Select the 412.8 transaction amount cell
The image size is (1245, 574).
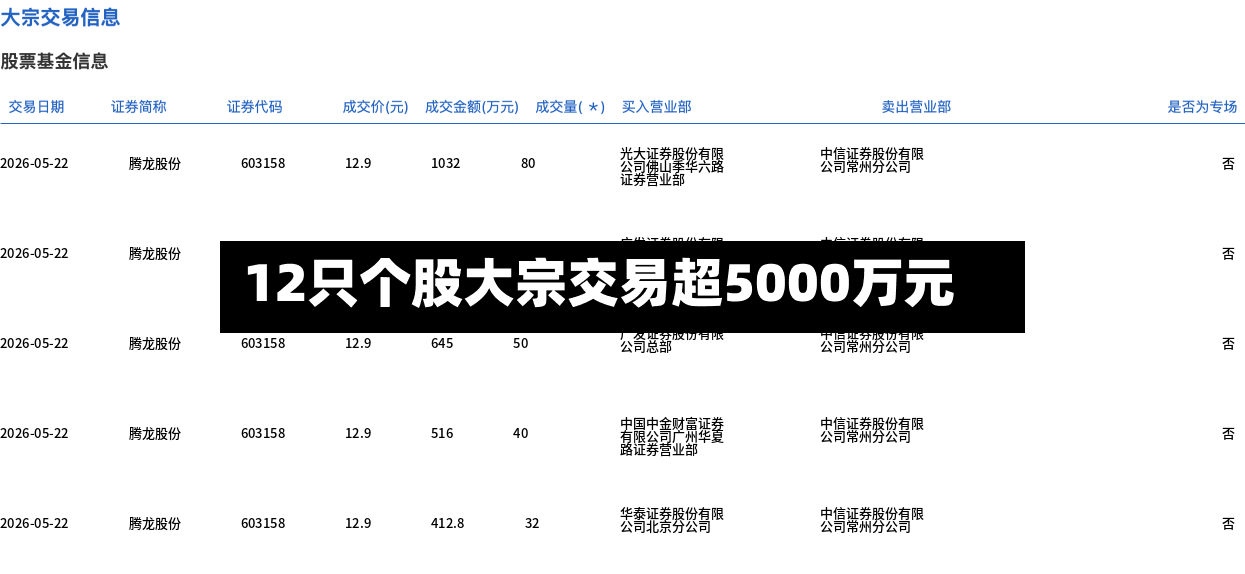click(x=447, y=523)
